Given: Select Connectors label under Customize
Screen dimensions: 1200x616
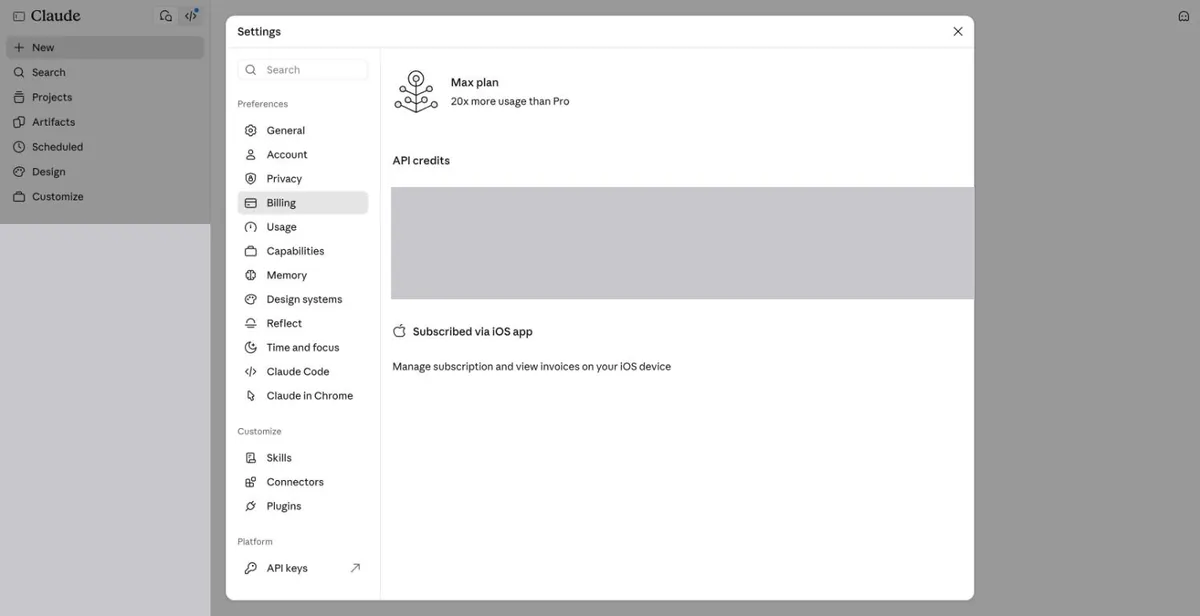Looking at the screenshot, I should point(295,482).
